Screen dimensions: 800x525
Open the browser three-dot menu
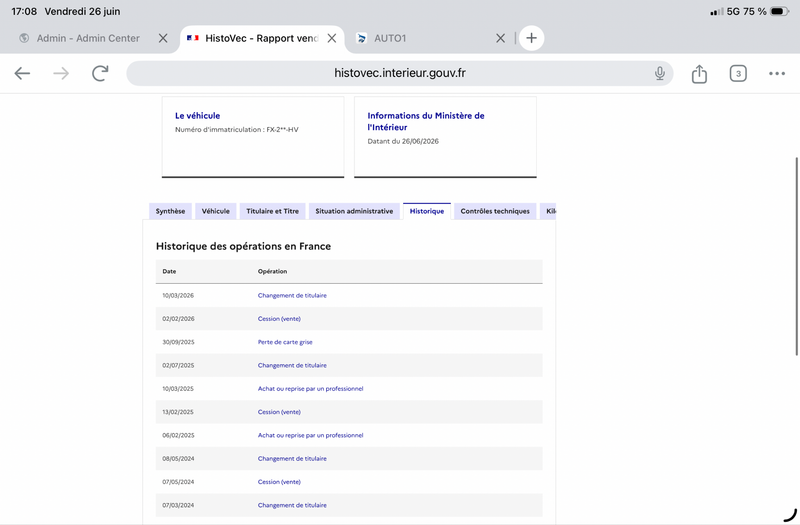pyautogui.click(x=777, y=73)
